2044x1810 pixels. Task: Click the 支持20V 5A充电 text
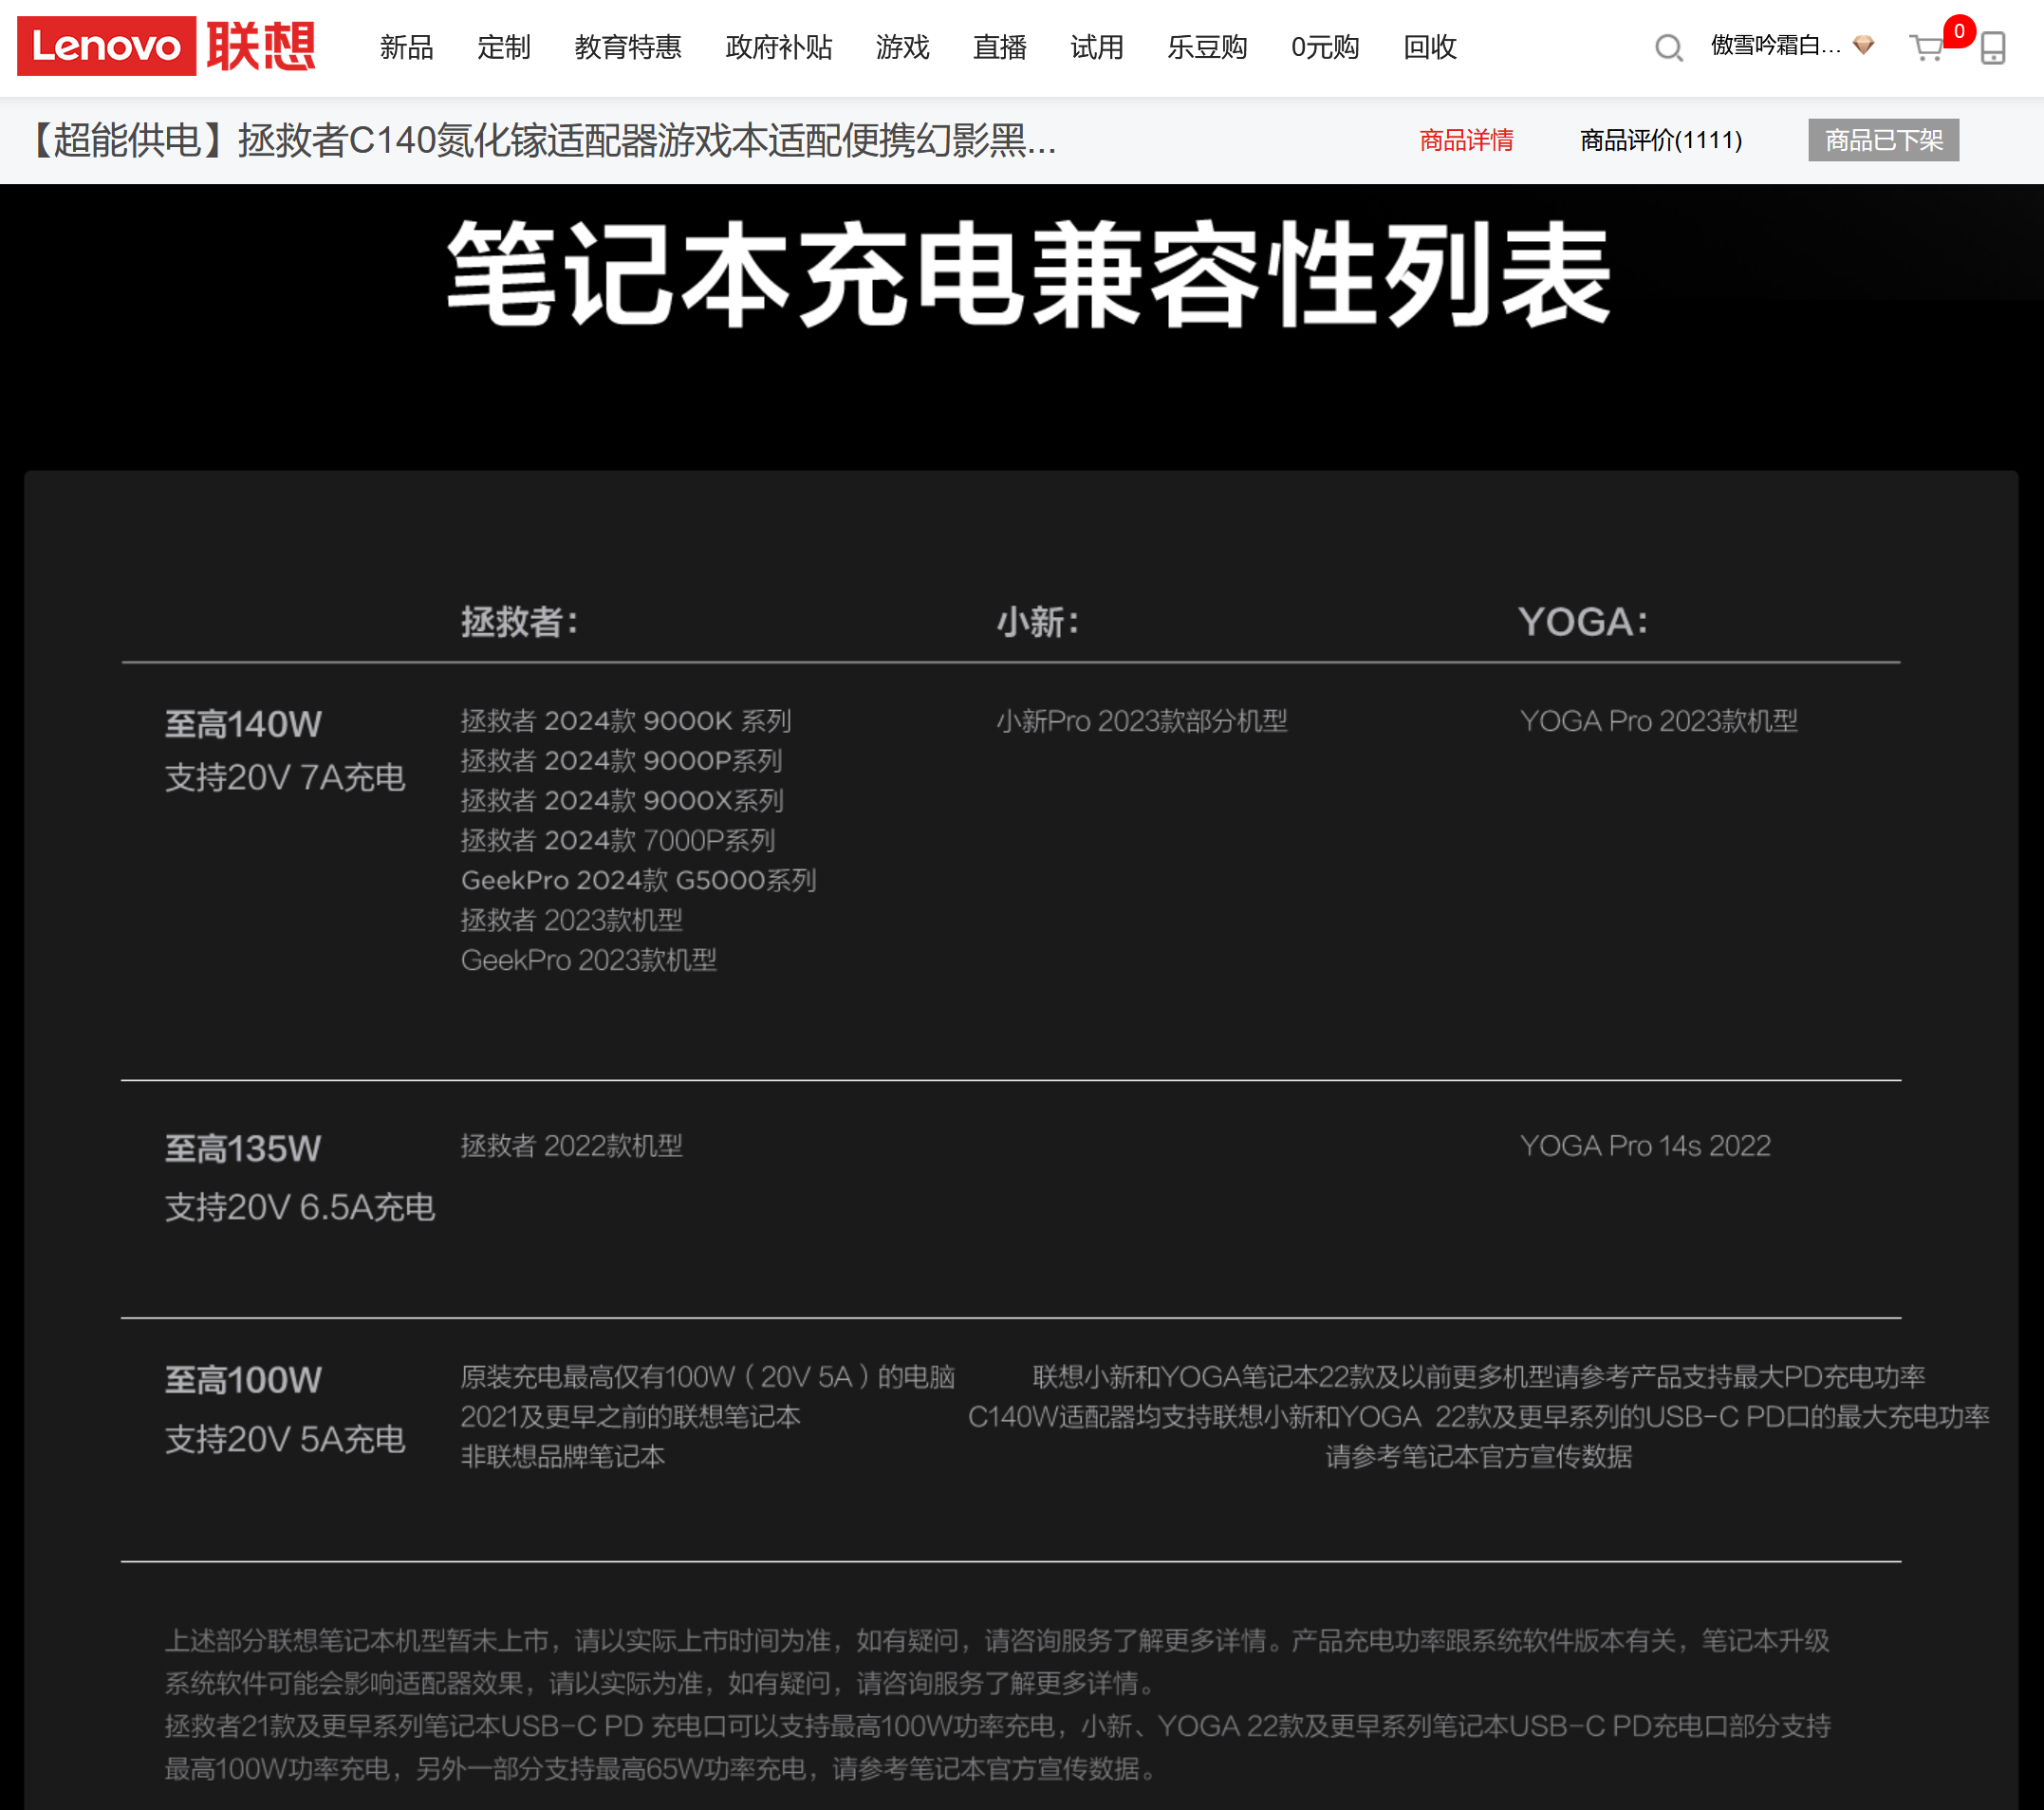coord(285,1439)
